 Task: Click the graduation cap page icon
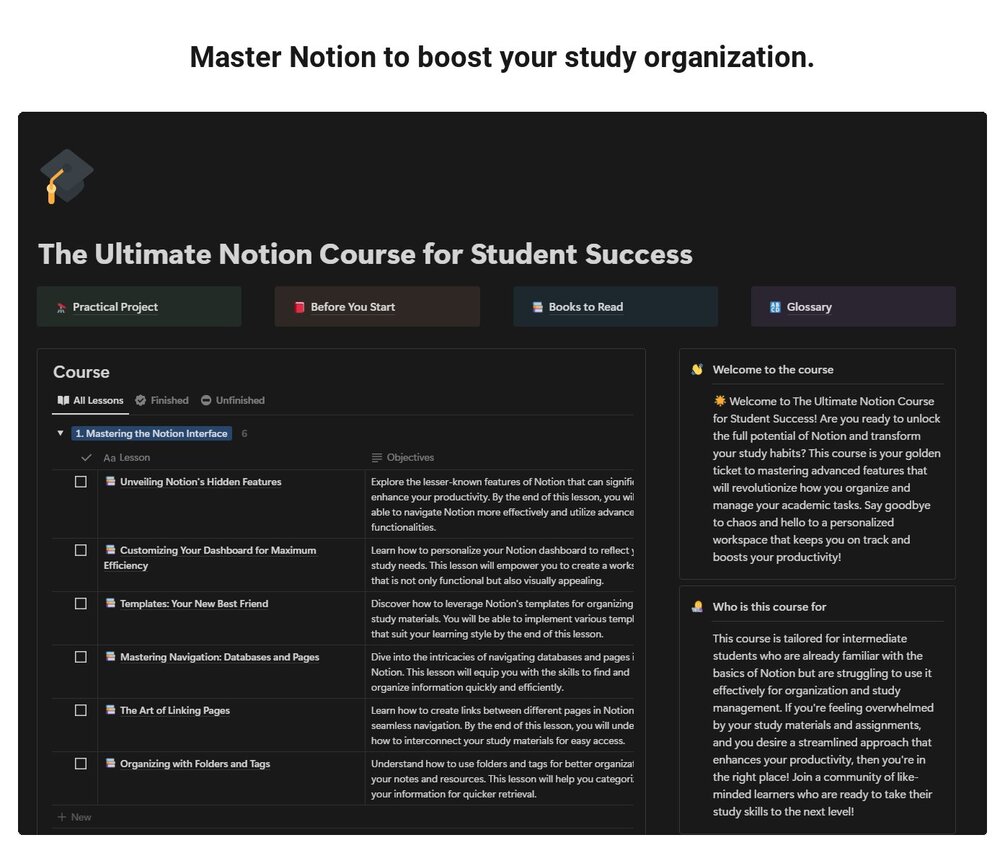(x=67, y=176)
